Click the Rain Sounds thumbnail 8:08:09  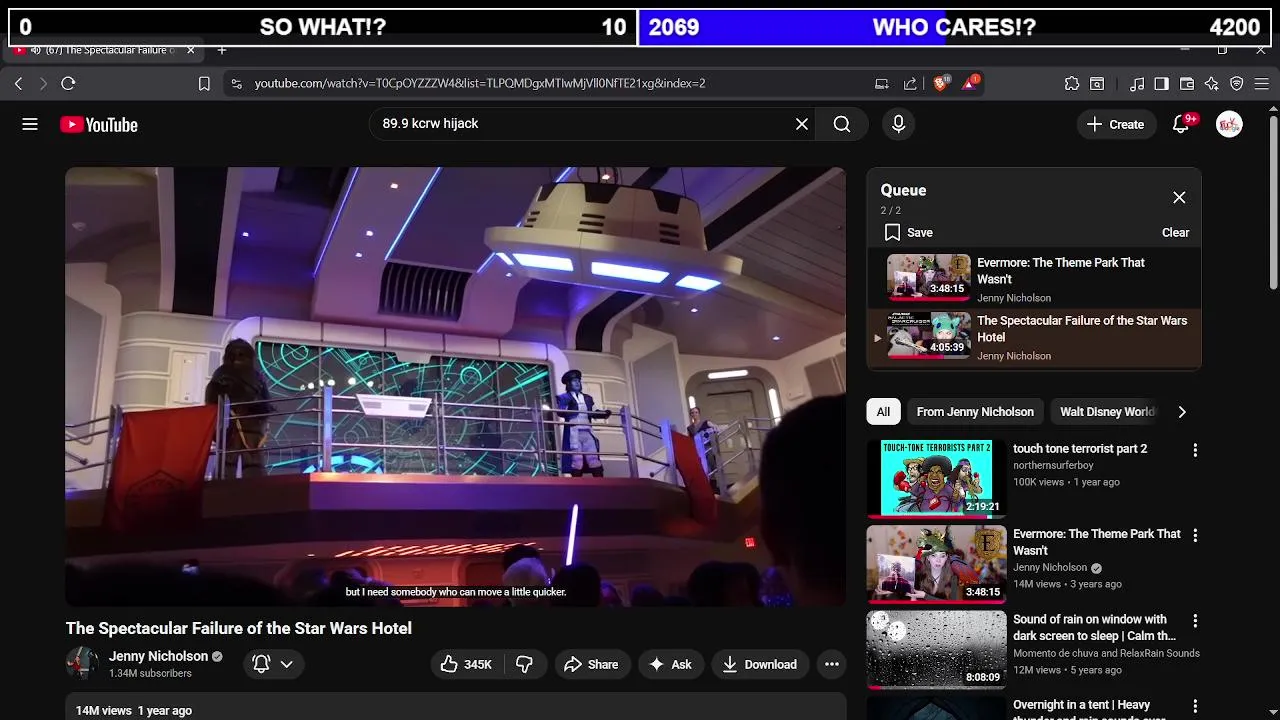pyautogui.click(x=936, y=650)
